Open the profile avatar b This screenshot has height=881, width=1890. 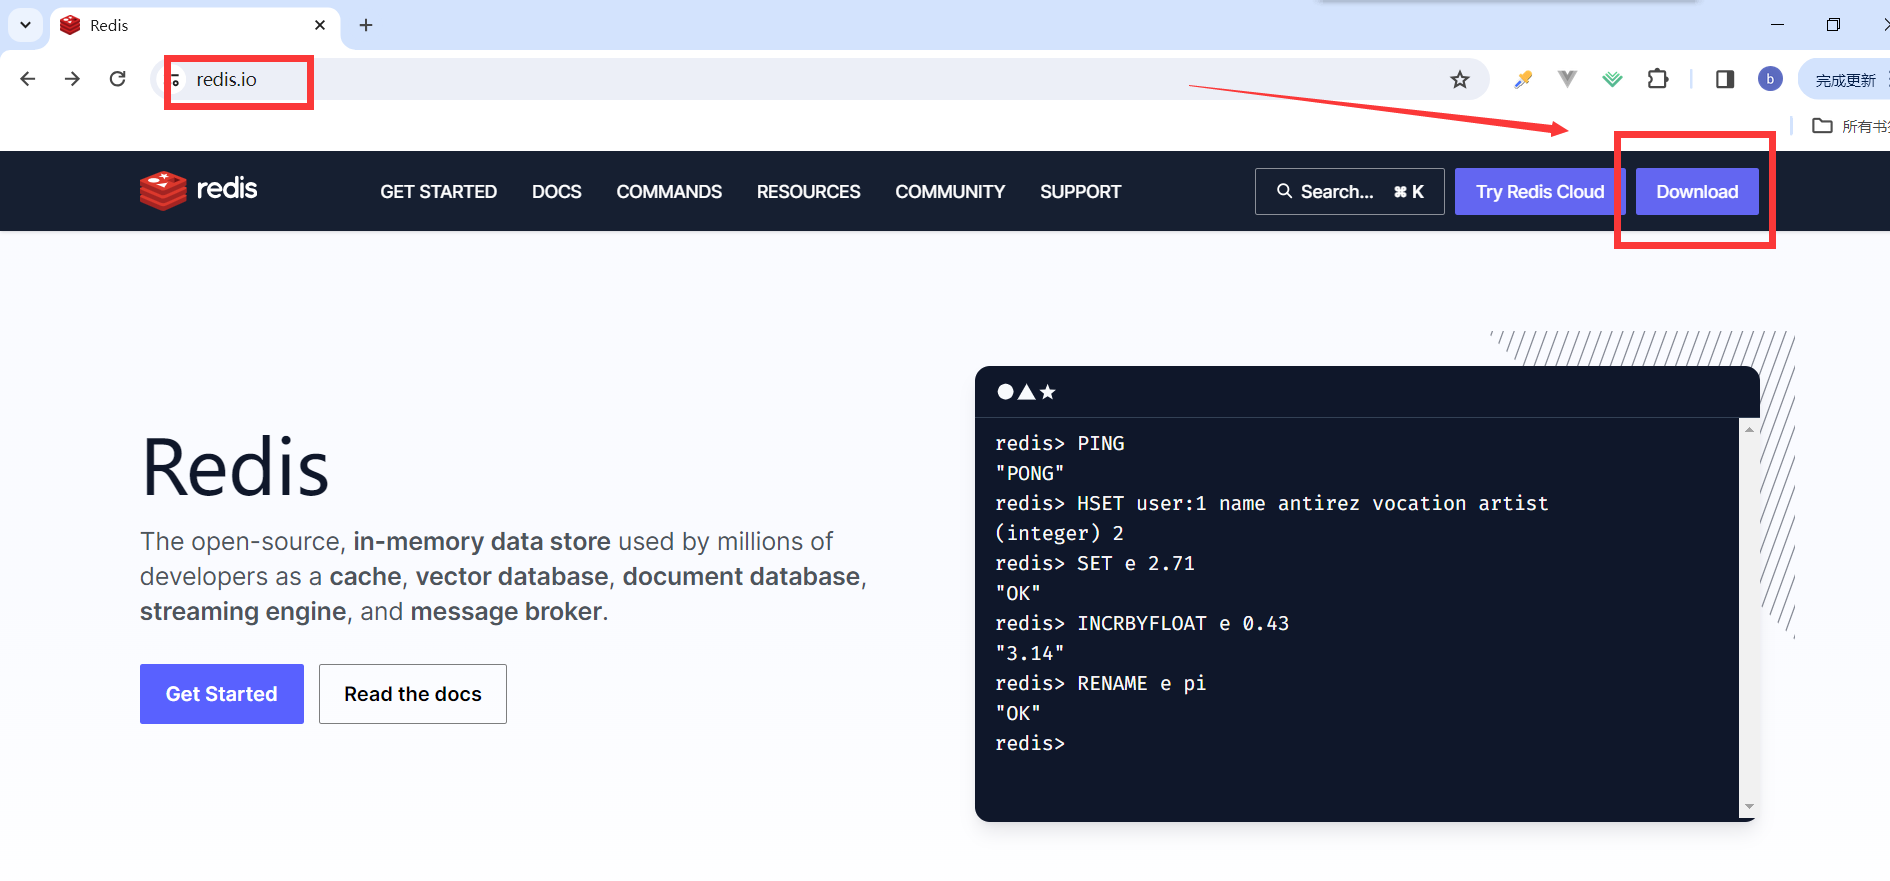[x=1770, y=79]
